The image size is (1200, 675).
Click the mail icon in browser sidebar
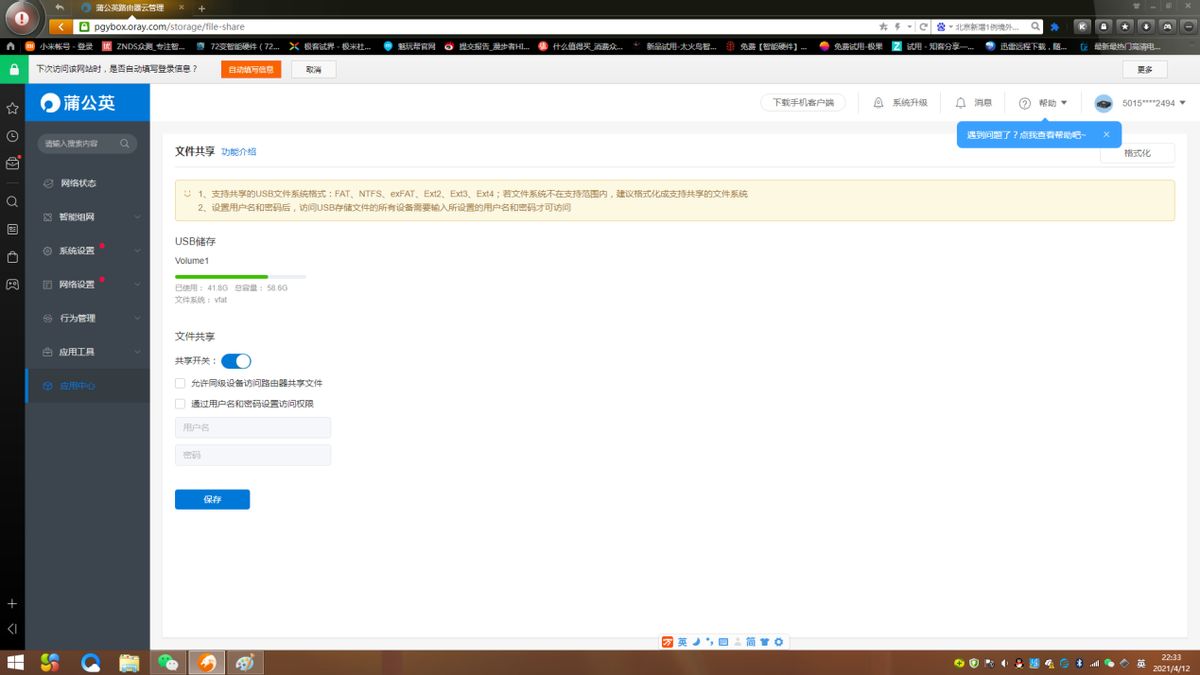click(12, 164)
